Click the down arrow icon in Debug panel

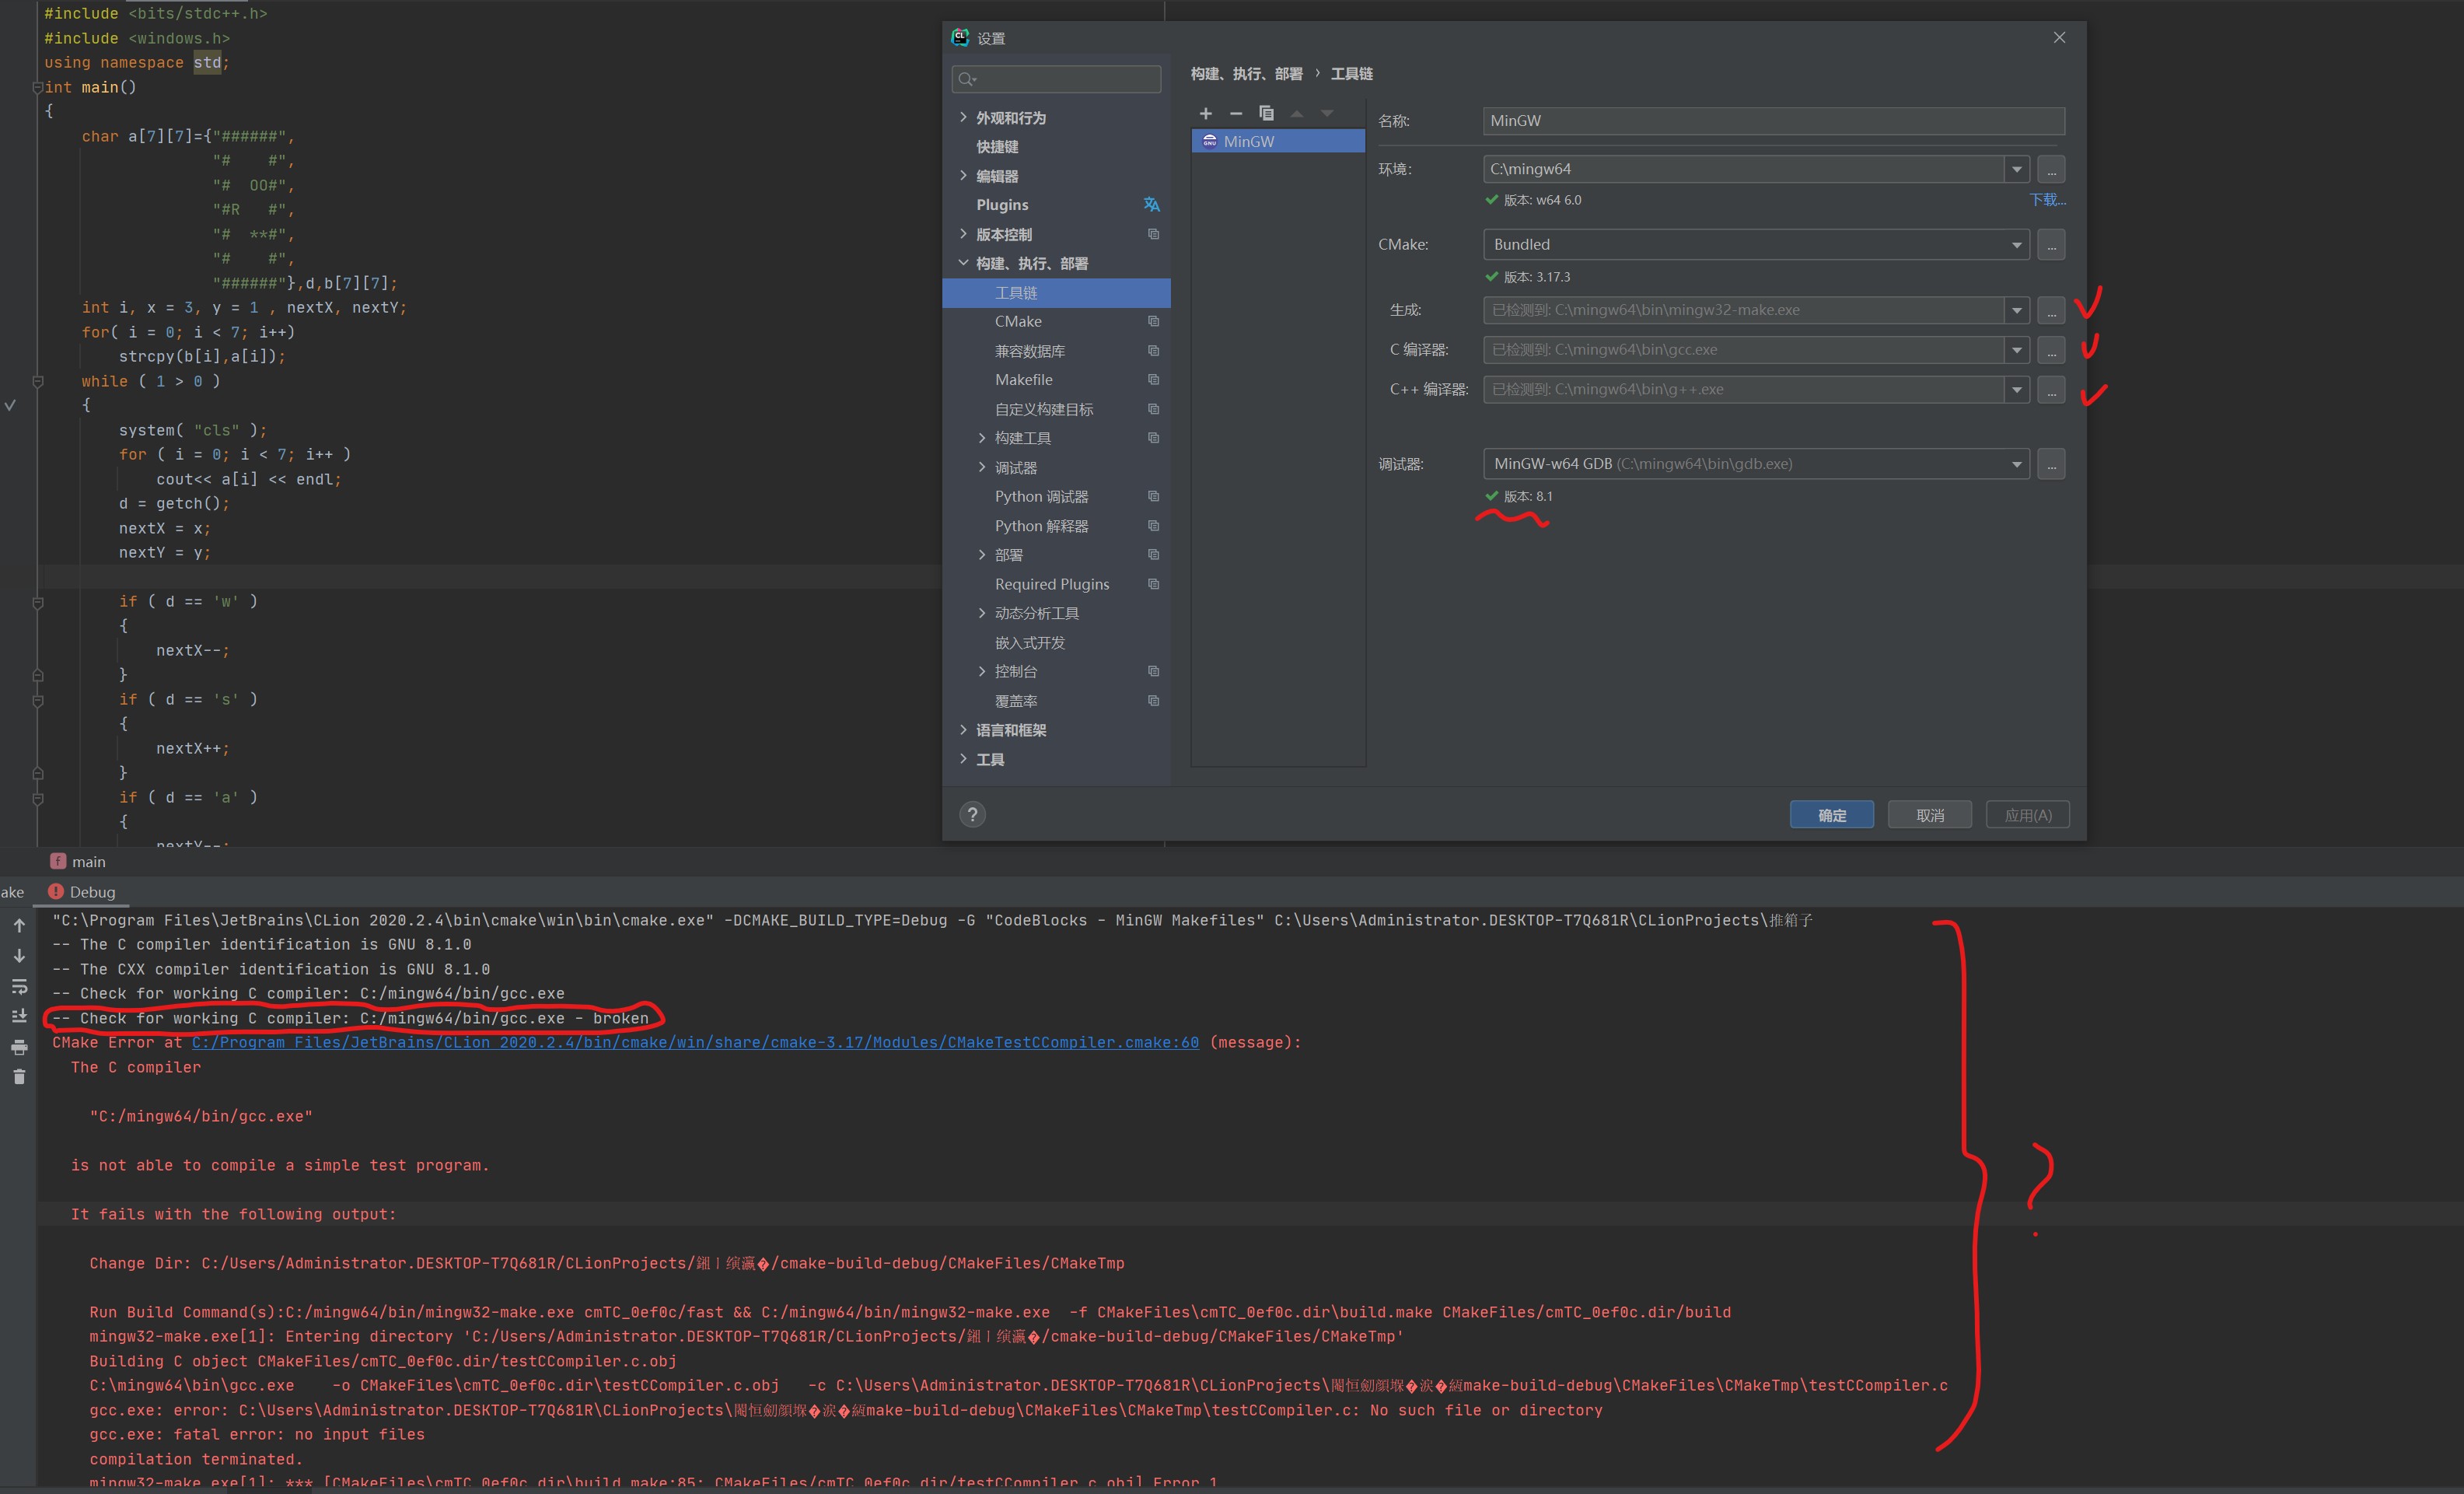19,956
